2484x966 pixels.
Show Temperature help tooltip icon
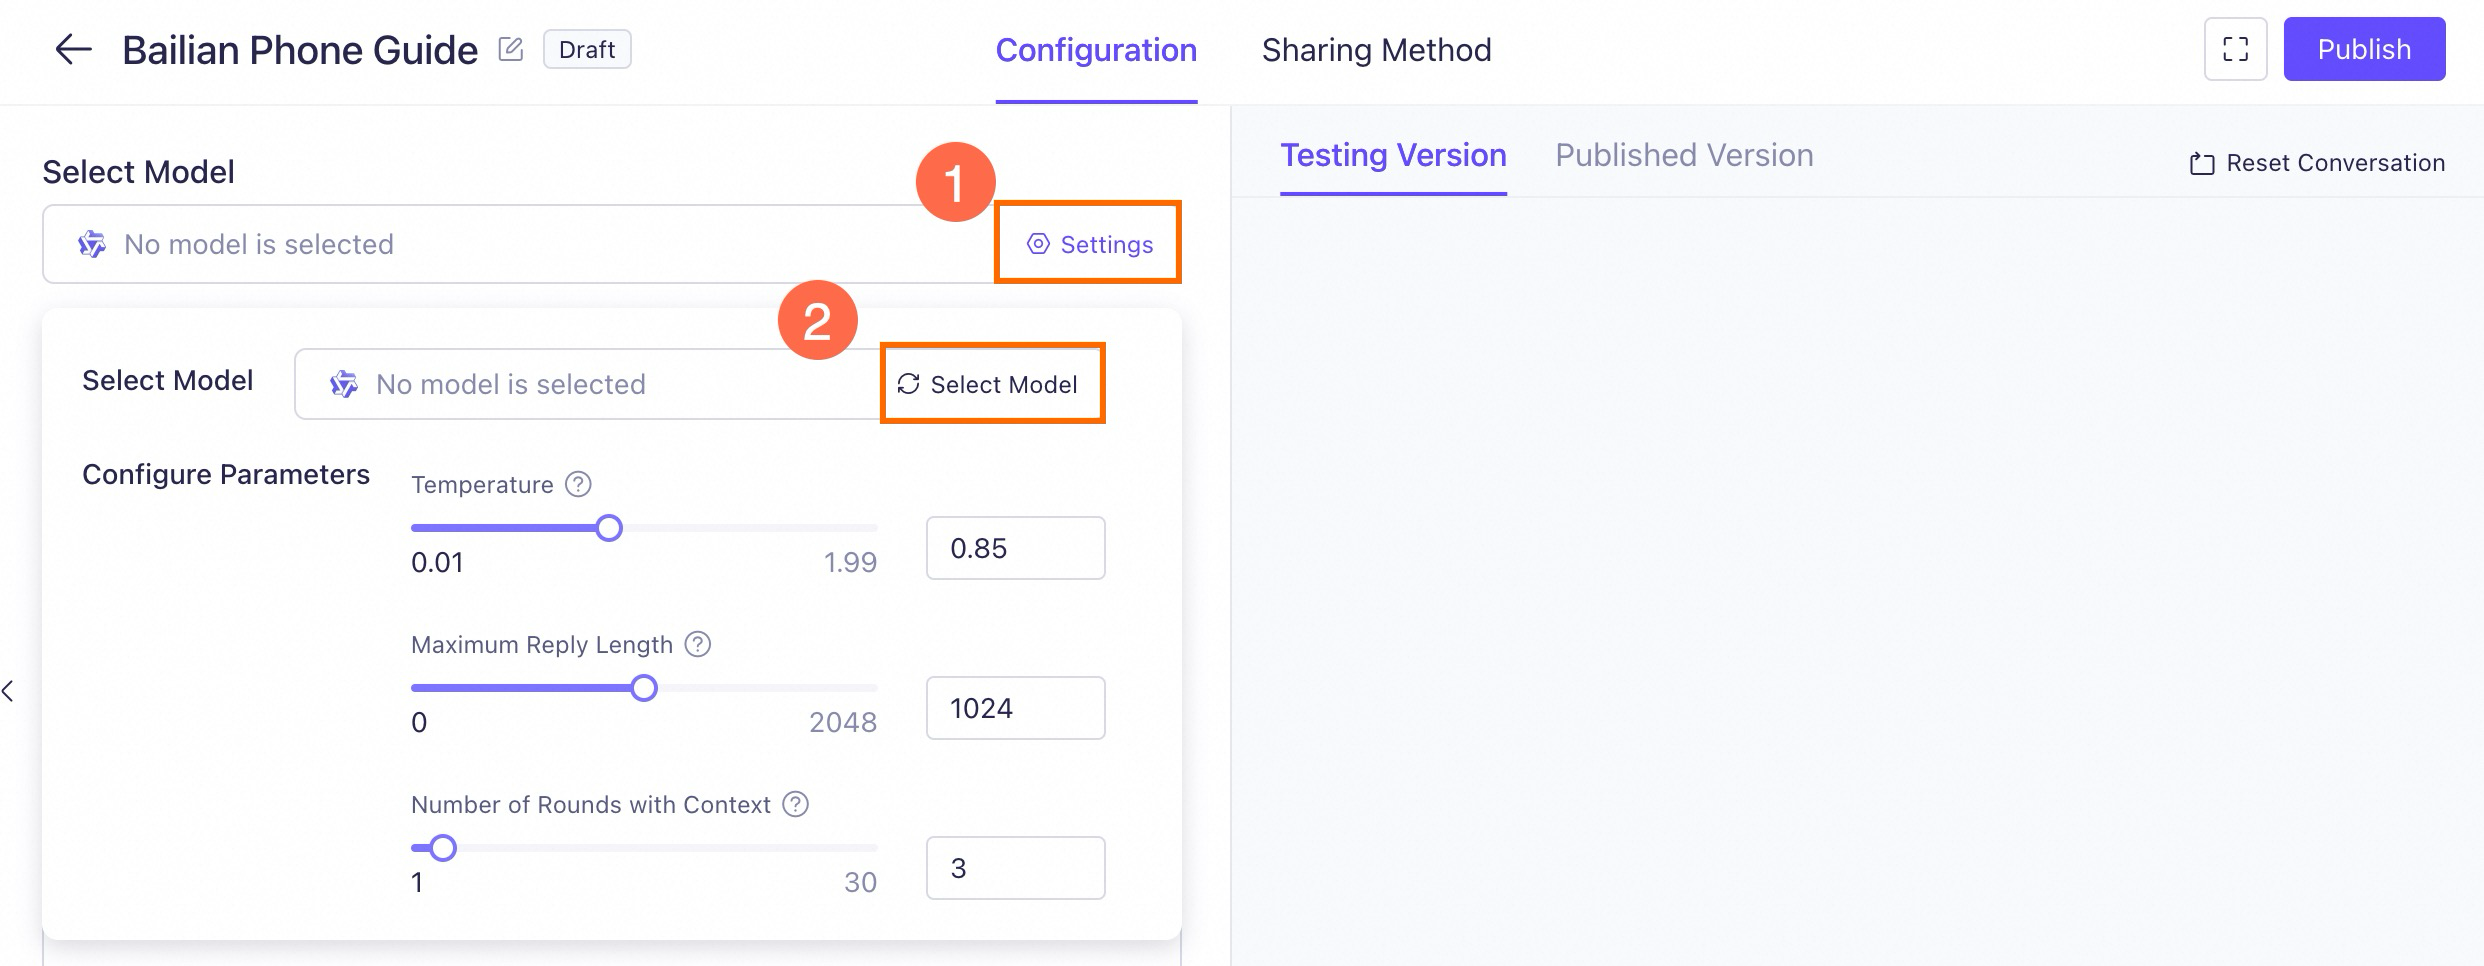point(578,484)
